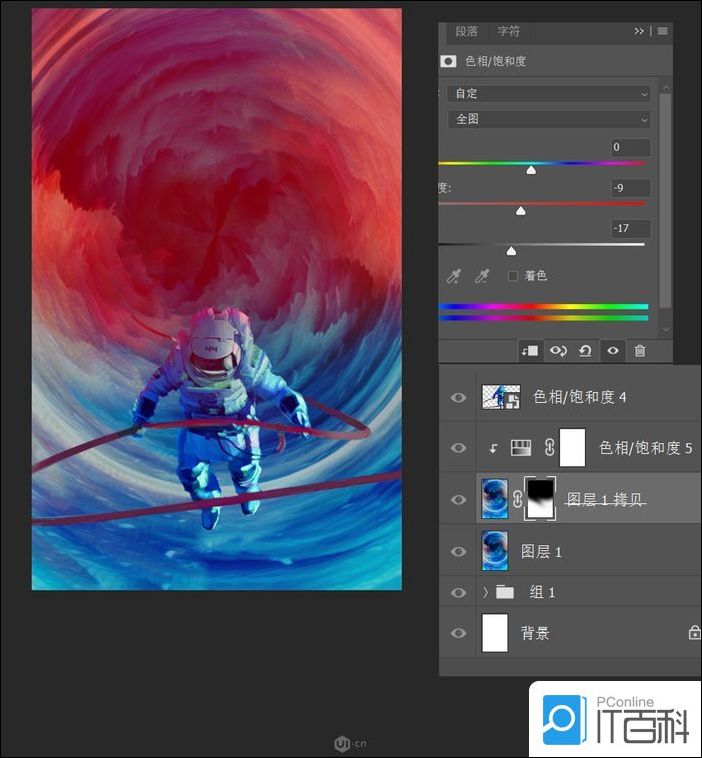Click the lightness value field showing -17
Image resolution: width=702 pixels, height=758 pixels.
(x=630, y=228)
